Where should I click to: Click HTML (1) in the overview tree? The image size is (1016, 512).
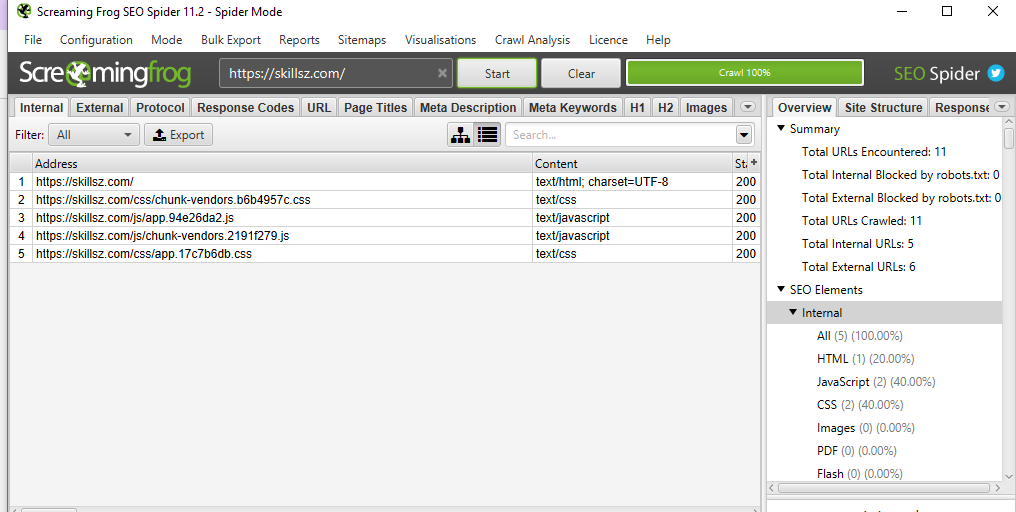(x=866, y=358)
